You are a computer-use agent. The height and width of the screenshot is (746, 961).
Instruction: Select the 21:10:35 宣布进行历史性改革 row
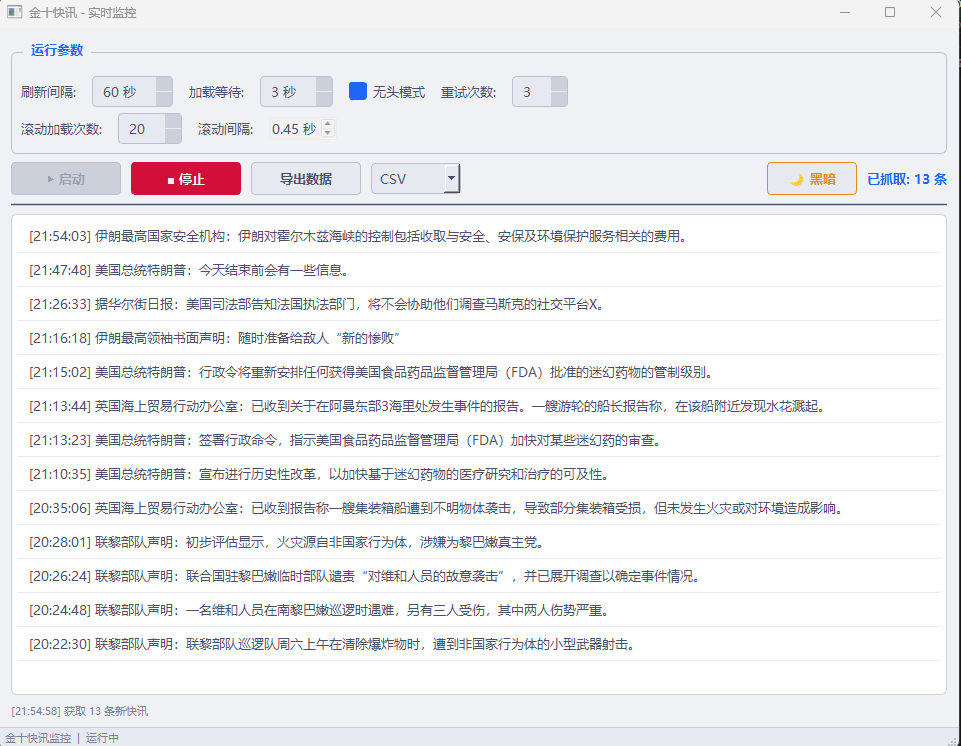(479, 474)
